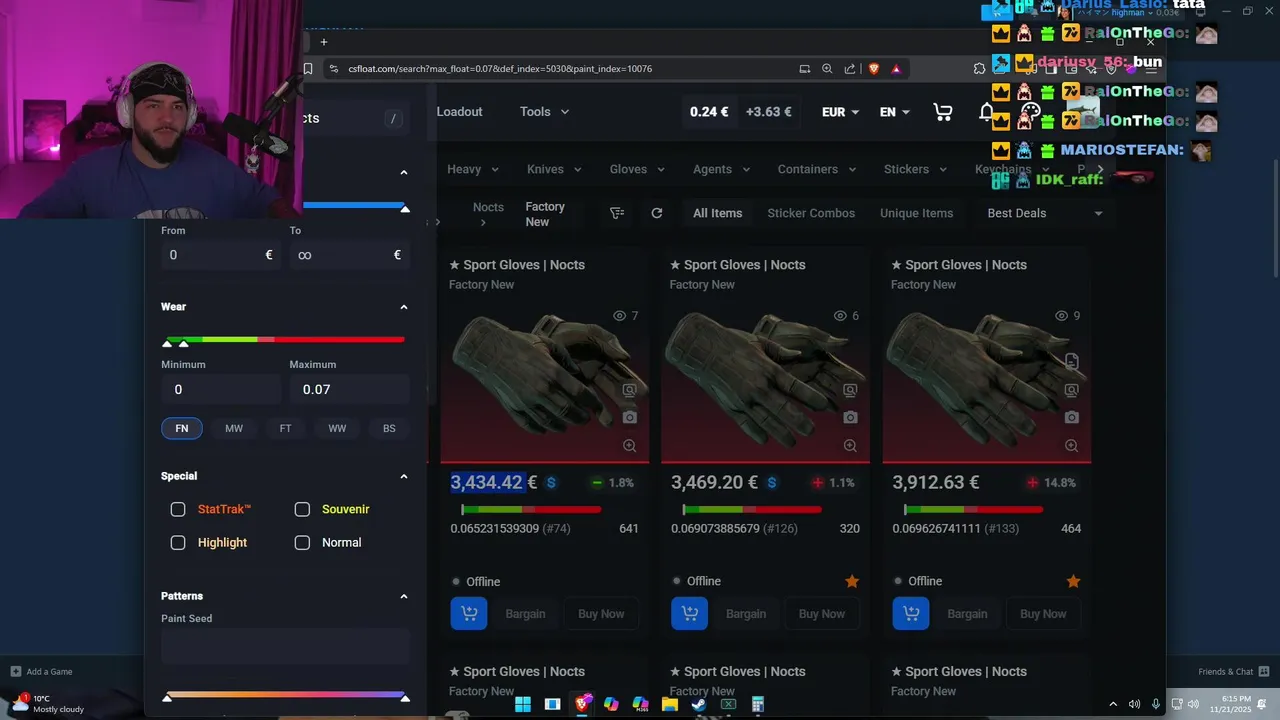Expand the Stickers category dropdown
Screen dimensions: 1280x720
(915, 169)
